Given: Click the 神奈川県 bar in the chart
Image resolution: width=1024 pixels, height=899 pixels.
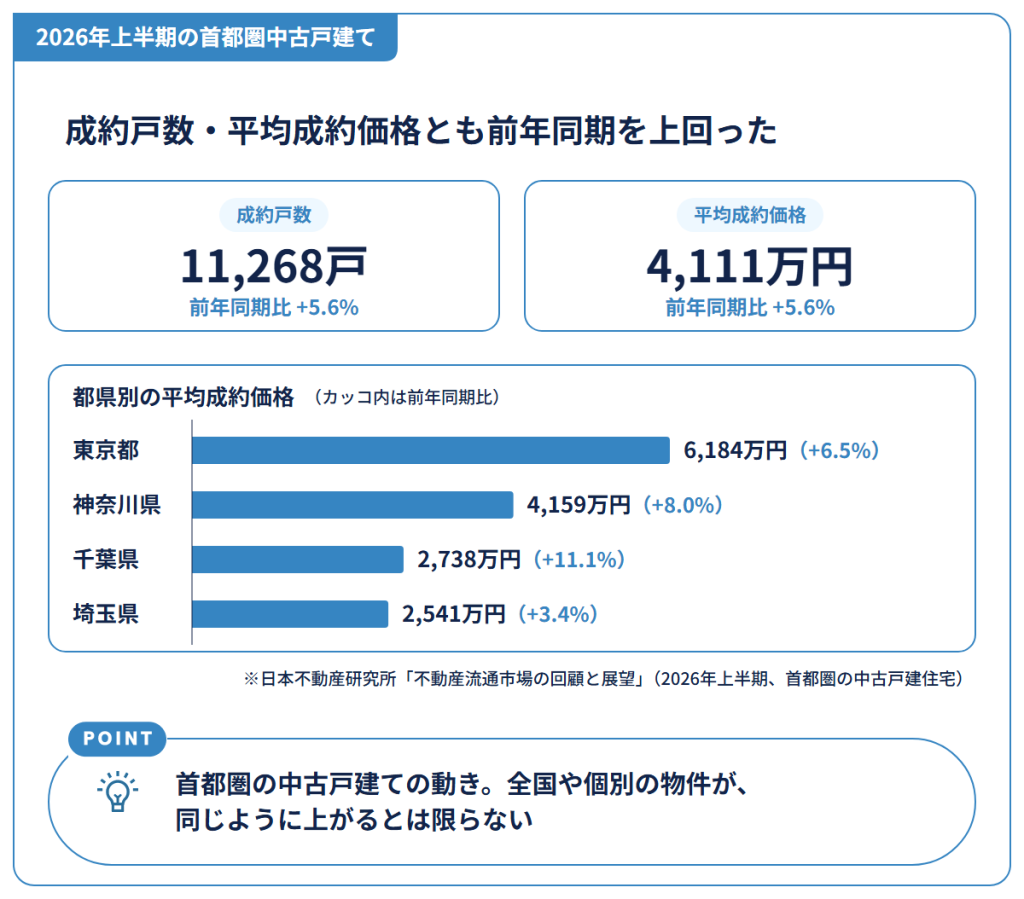Looking at the screenshot, I should click(x=353, y=505).
